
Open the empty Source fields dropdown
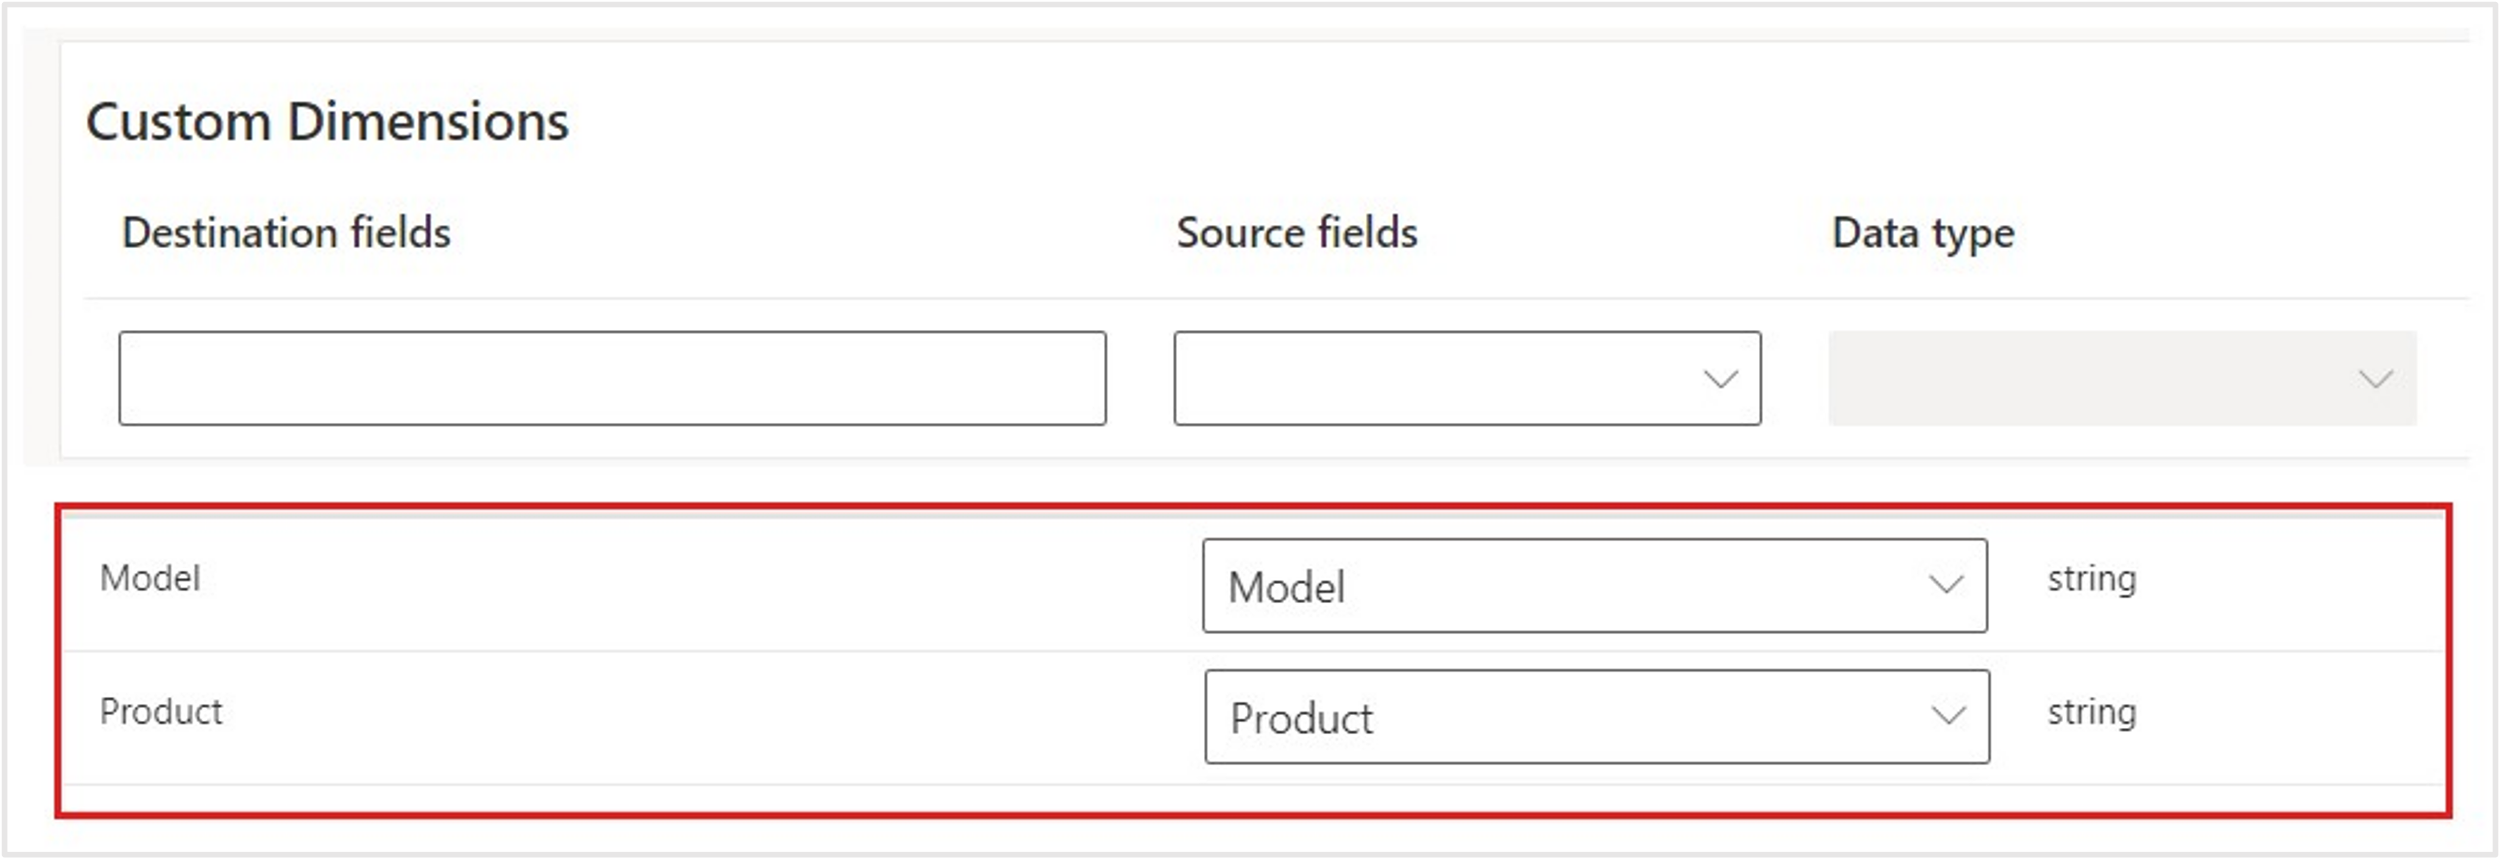[1466, 378]
